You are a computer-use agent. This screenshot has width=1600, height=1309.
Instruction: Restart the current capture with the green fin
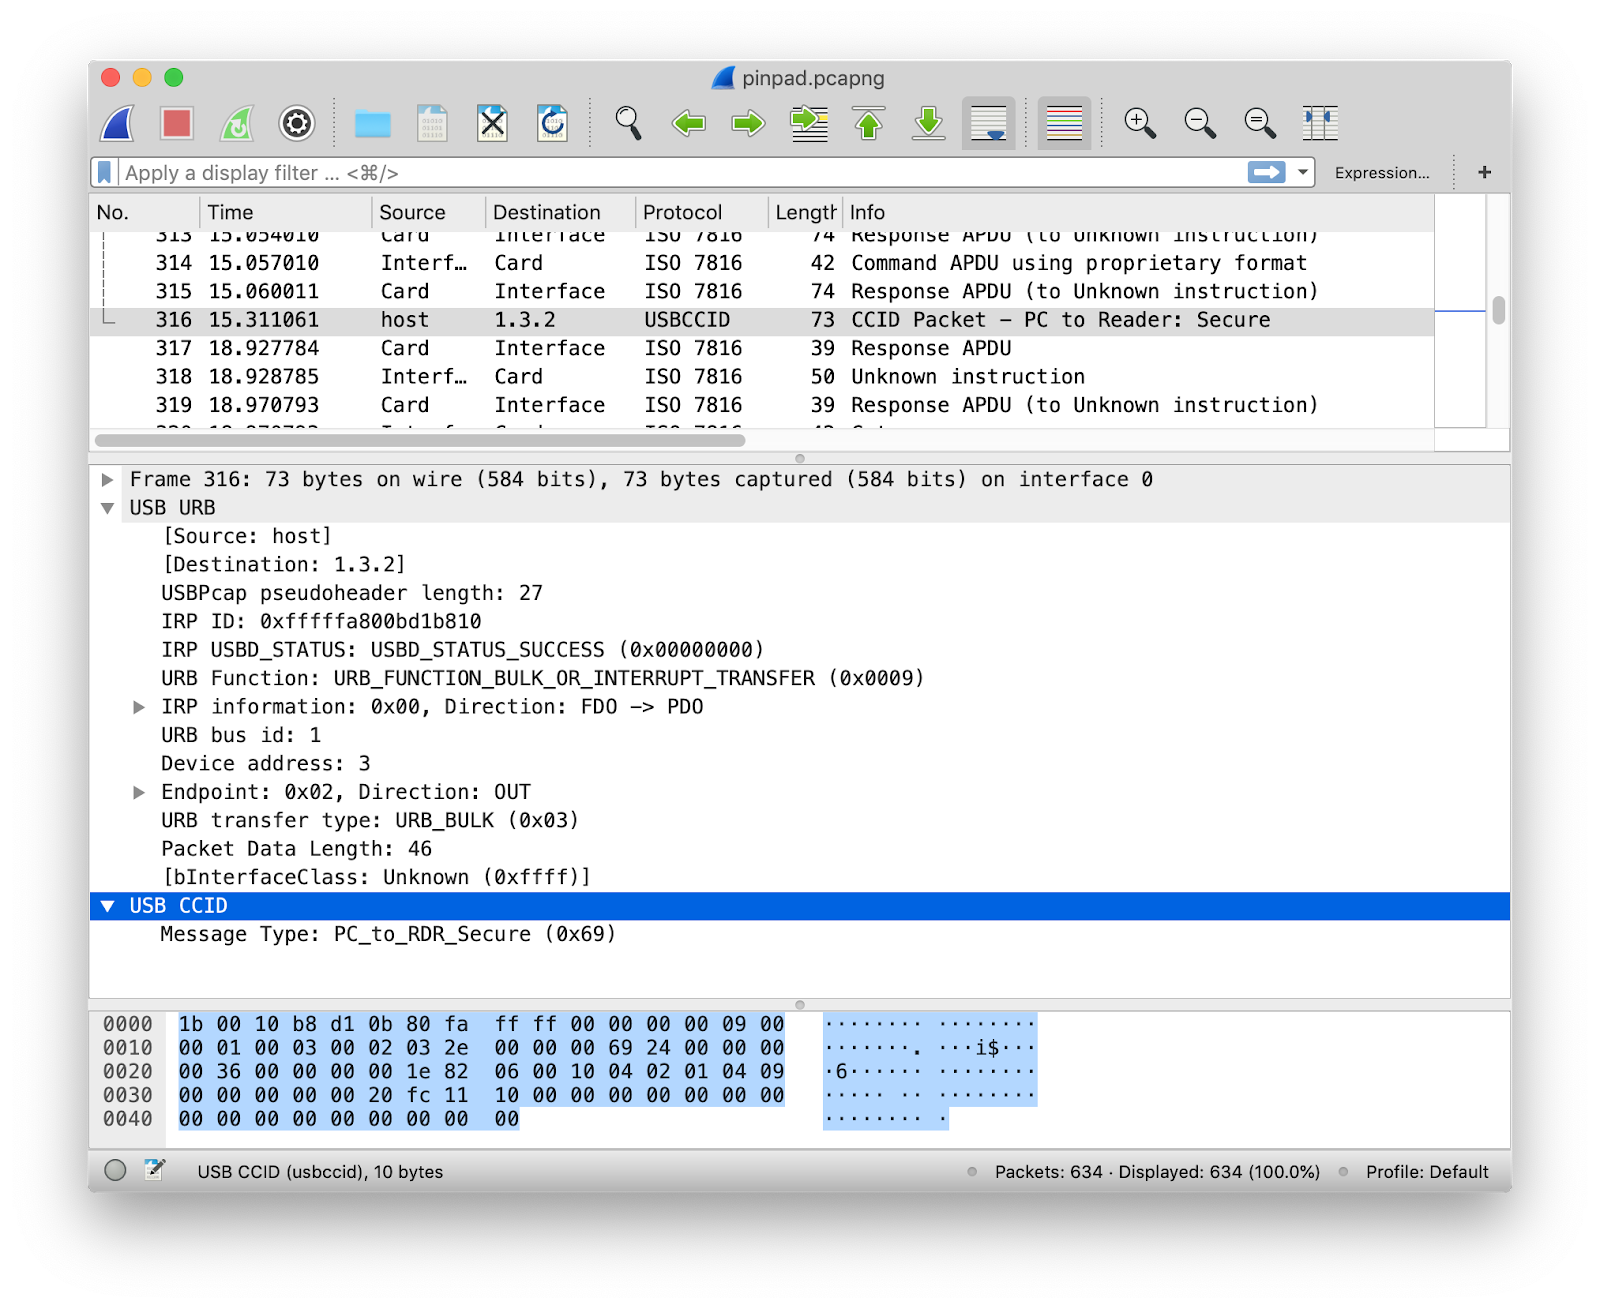point(237,124)
